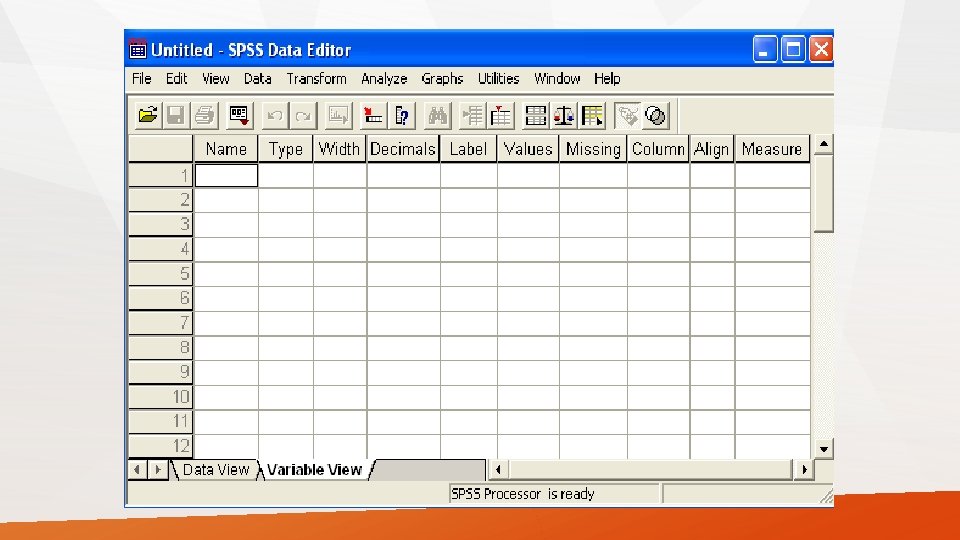Click the Name column header
The image size is (960, 540).
(x=226, y=149)
